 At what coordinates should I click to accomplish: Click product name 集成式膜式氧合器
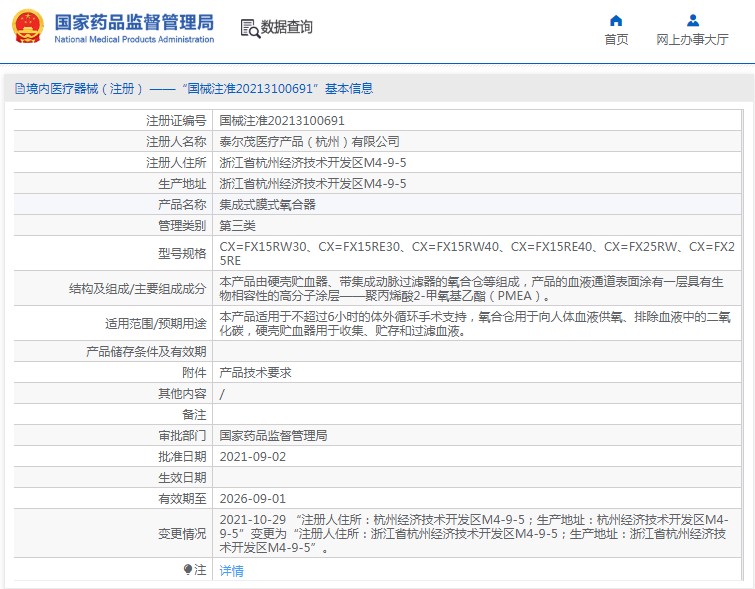pos(267,204)
